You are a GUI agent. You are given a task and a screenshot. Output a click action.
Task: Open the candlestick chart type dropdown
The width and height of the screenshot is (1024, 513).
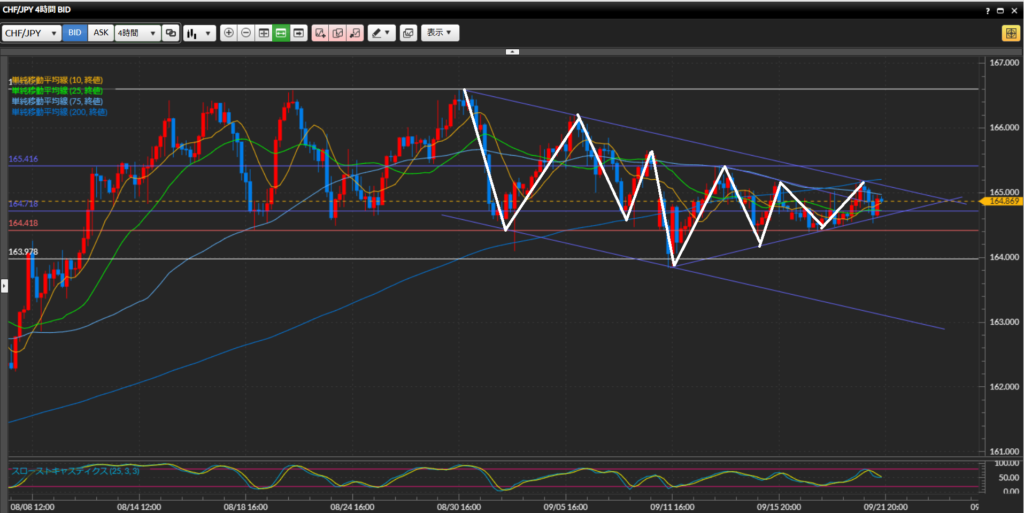point(199,33)
